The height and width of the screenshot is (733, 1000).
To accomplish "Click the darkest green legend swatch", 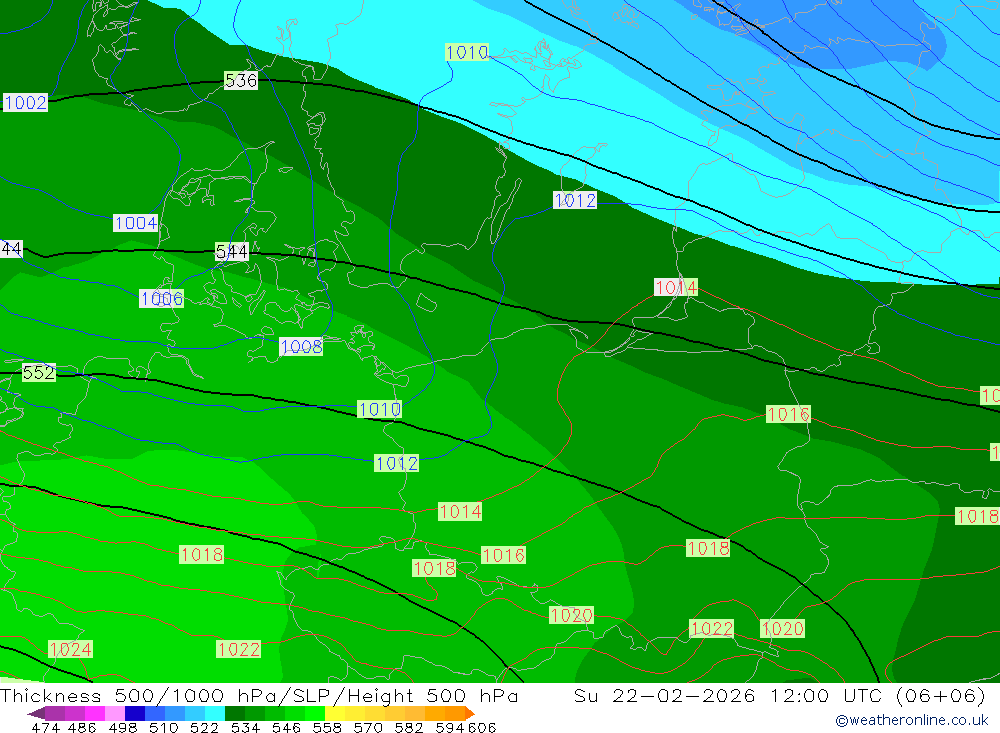I will coord(235,713).
